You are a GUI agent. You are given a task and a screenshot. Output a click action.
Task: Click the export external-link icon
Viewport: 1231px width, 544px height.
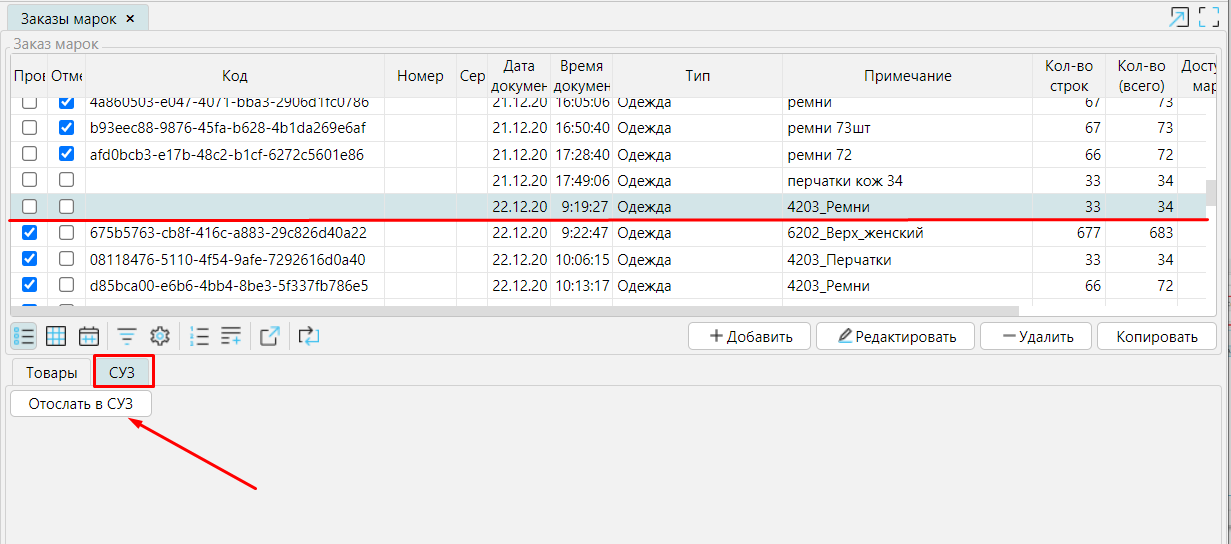tap(269, 336)
